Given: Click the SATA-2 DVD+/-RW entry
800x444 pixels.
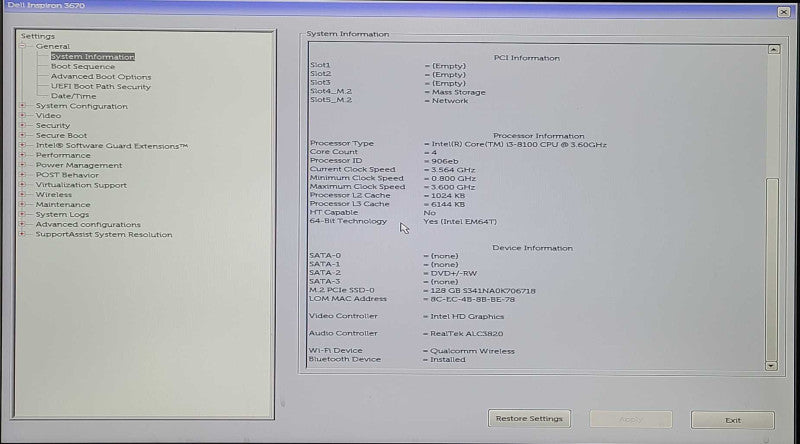Looking at the screenshot, I should point(454,273).
